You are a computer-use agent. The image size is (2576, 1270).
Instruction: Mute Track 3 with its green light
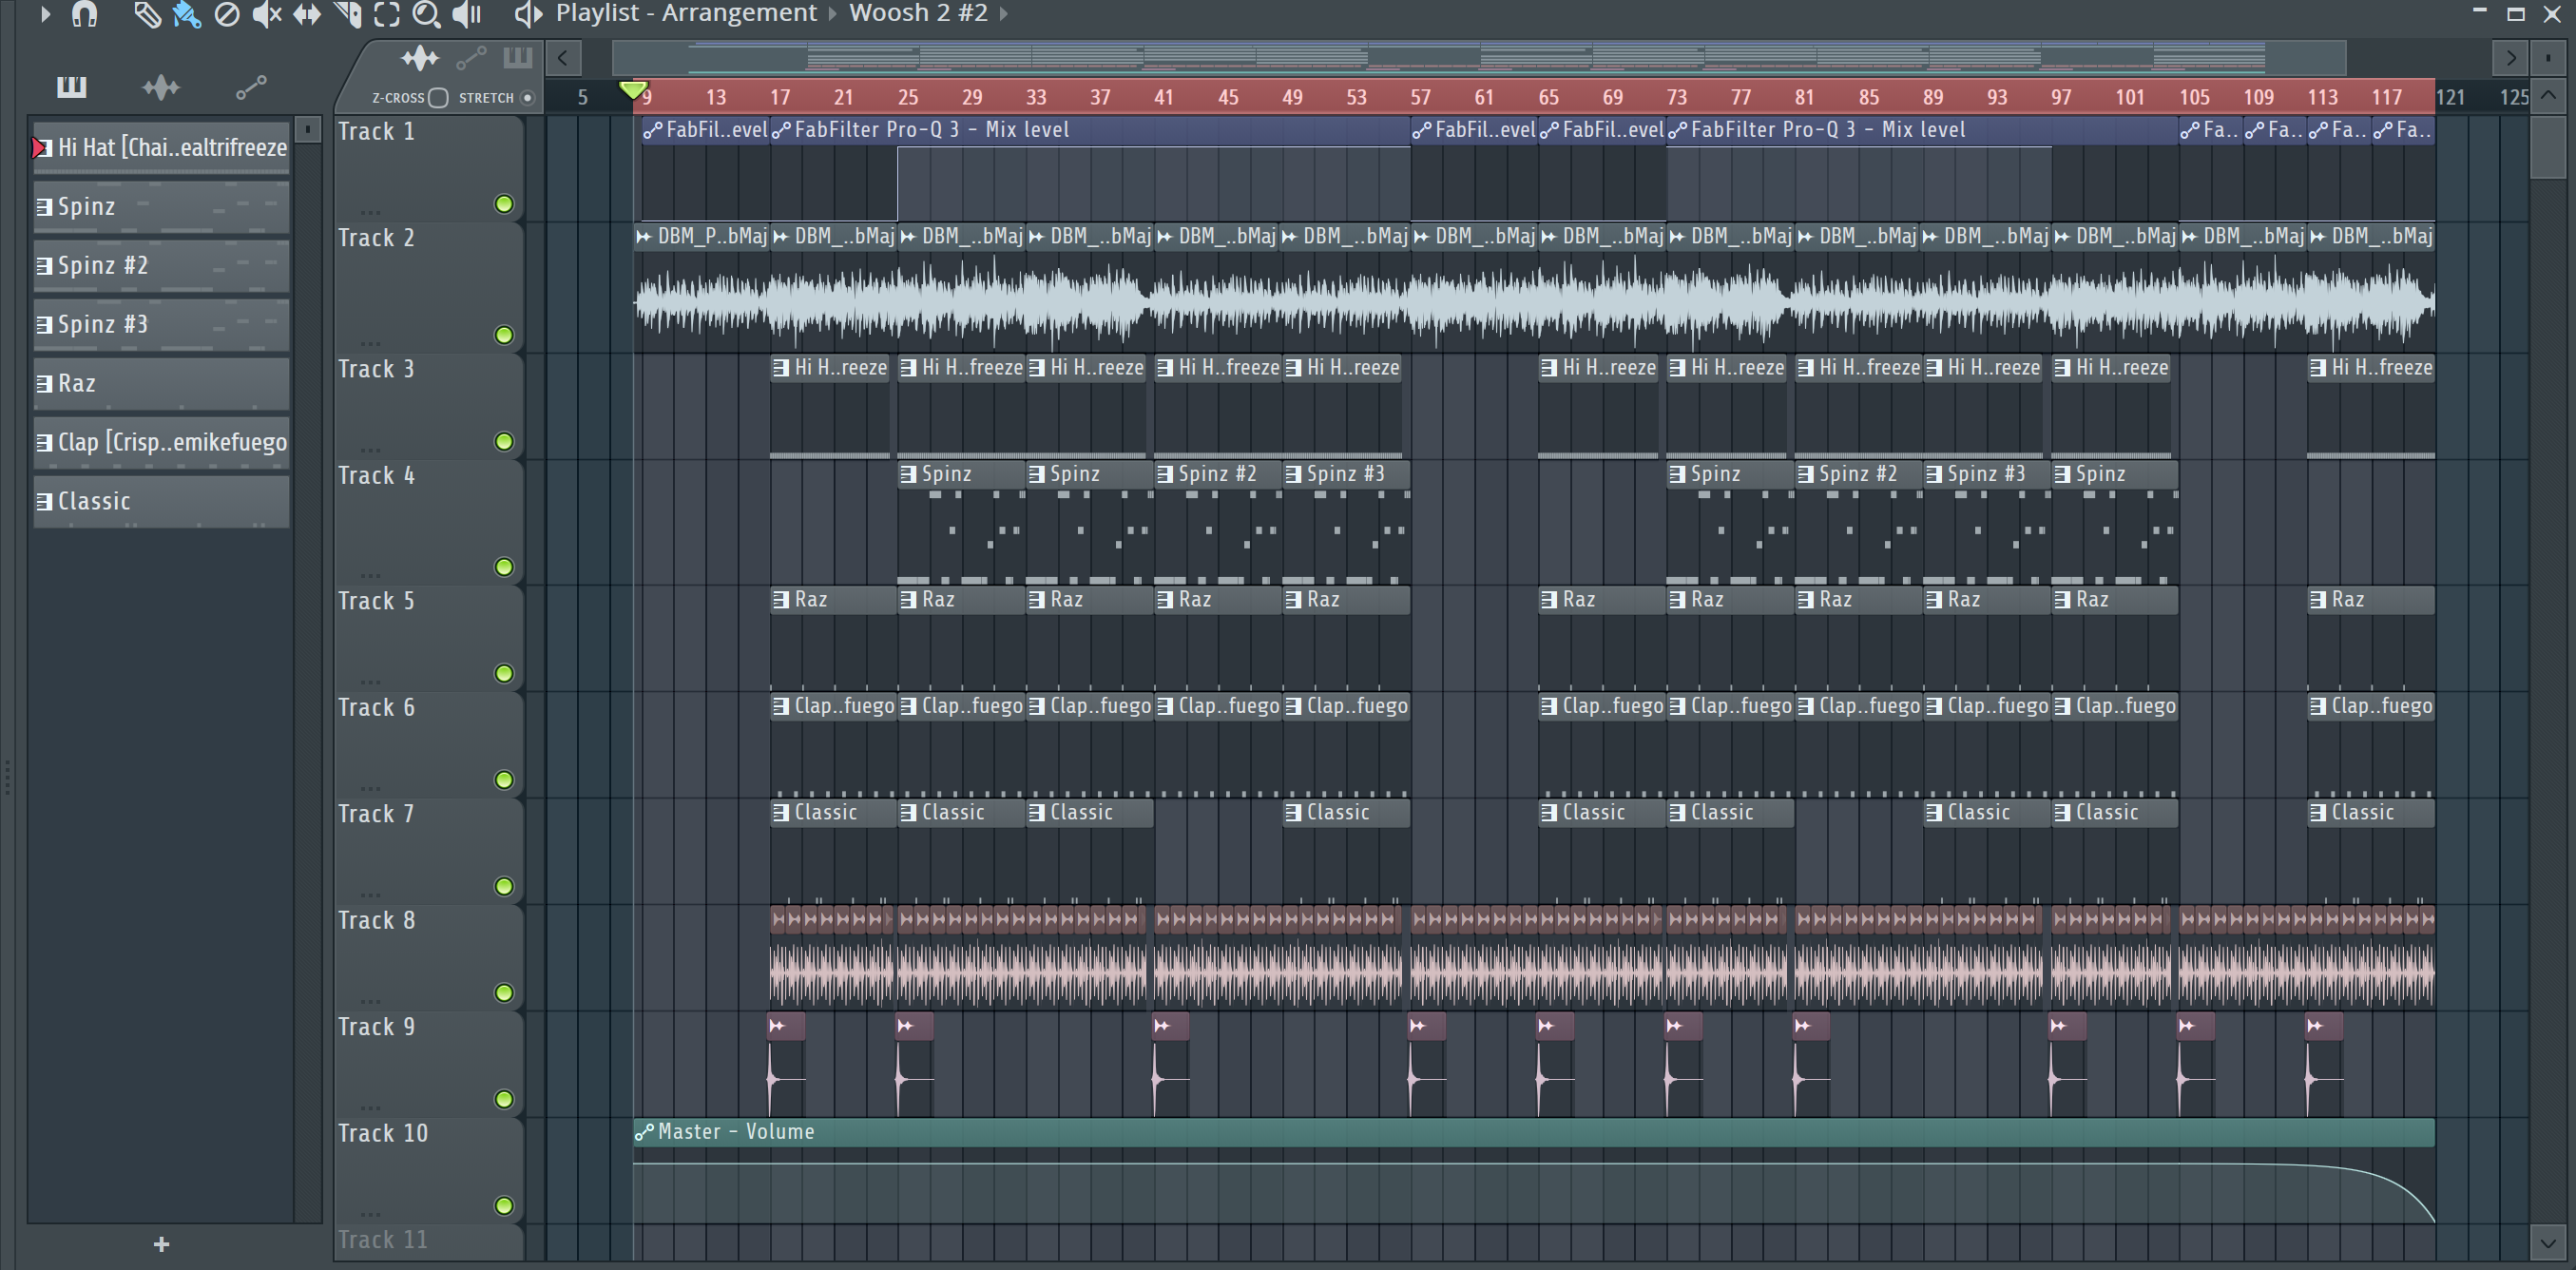click(x=504, y=442)
